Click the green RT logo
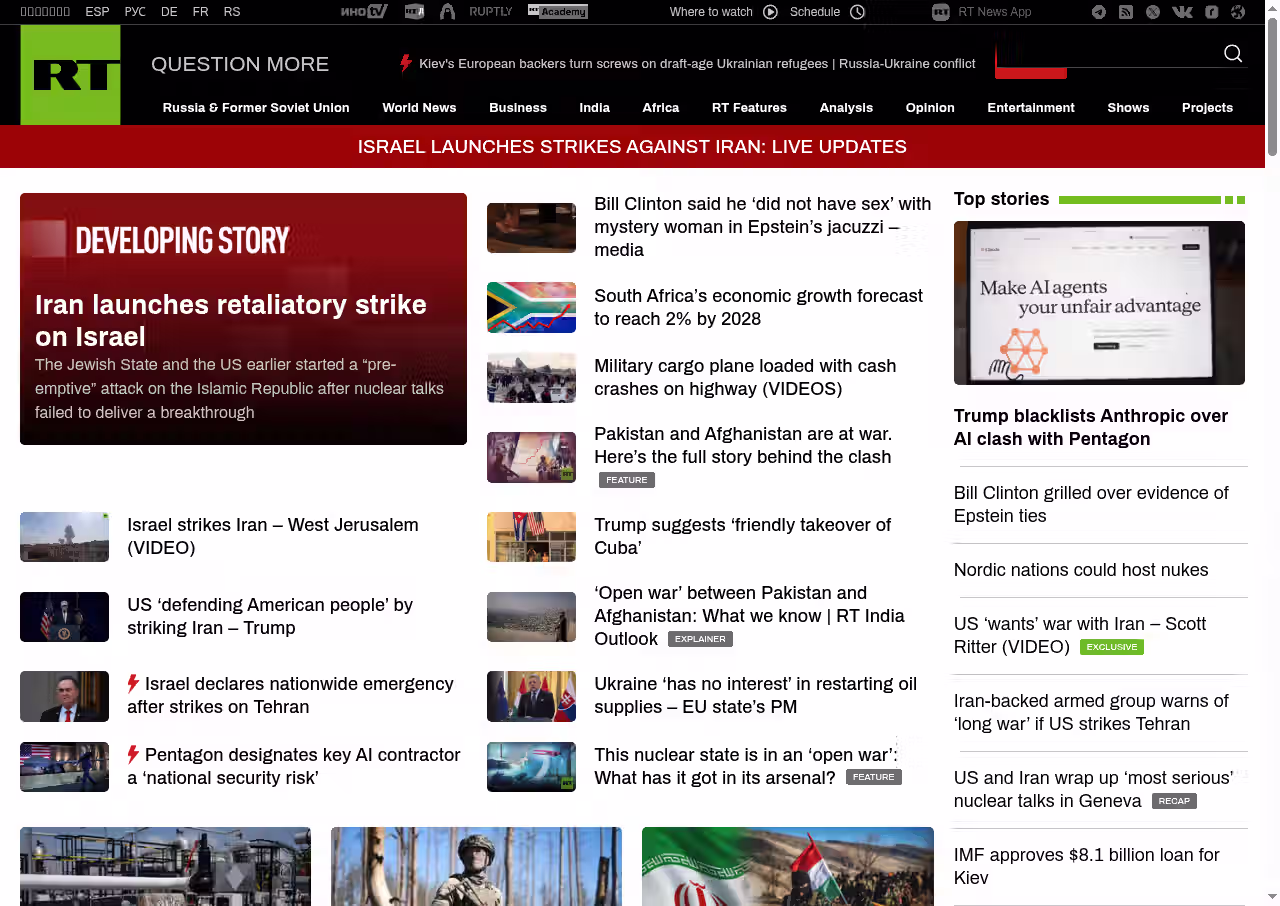The width and height of the screenshot is (1280, 906). 70,75
